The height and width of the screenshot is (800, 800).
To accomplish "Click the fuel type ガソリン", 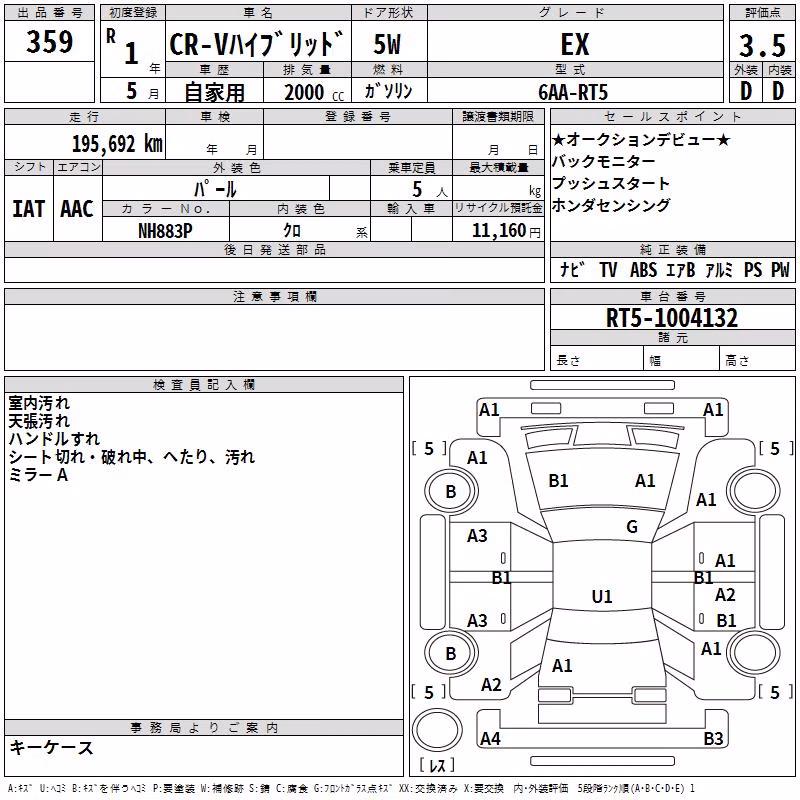I will [388, 92].
